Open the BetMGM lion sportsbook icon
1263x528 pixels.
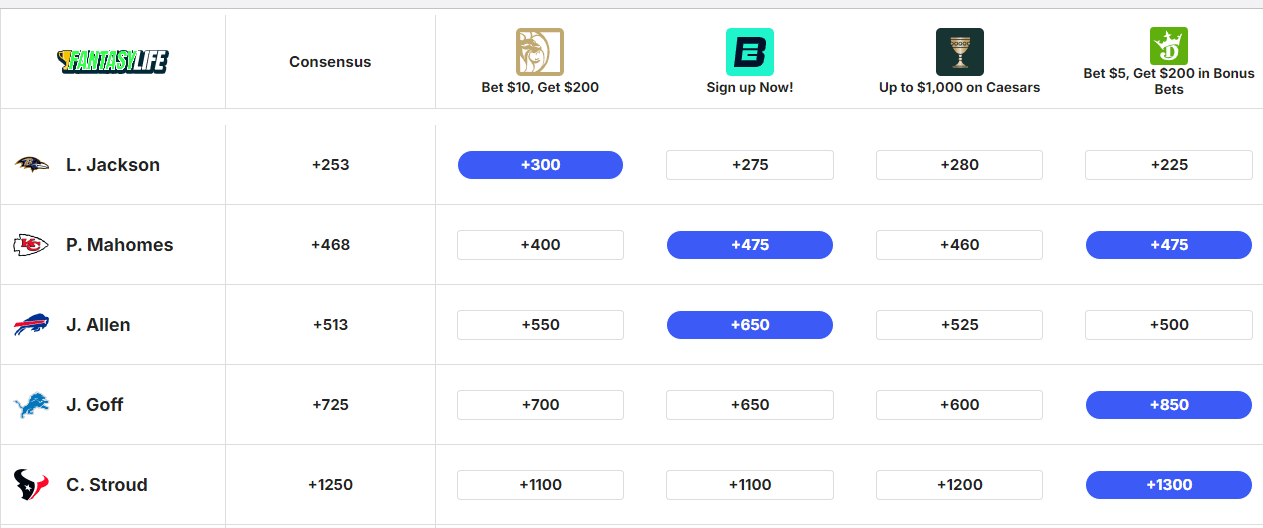pos(540,52)
